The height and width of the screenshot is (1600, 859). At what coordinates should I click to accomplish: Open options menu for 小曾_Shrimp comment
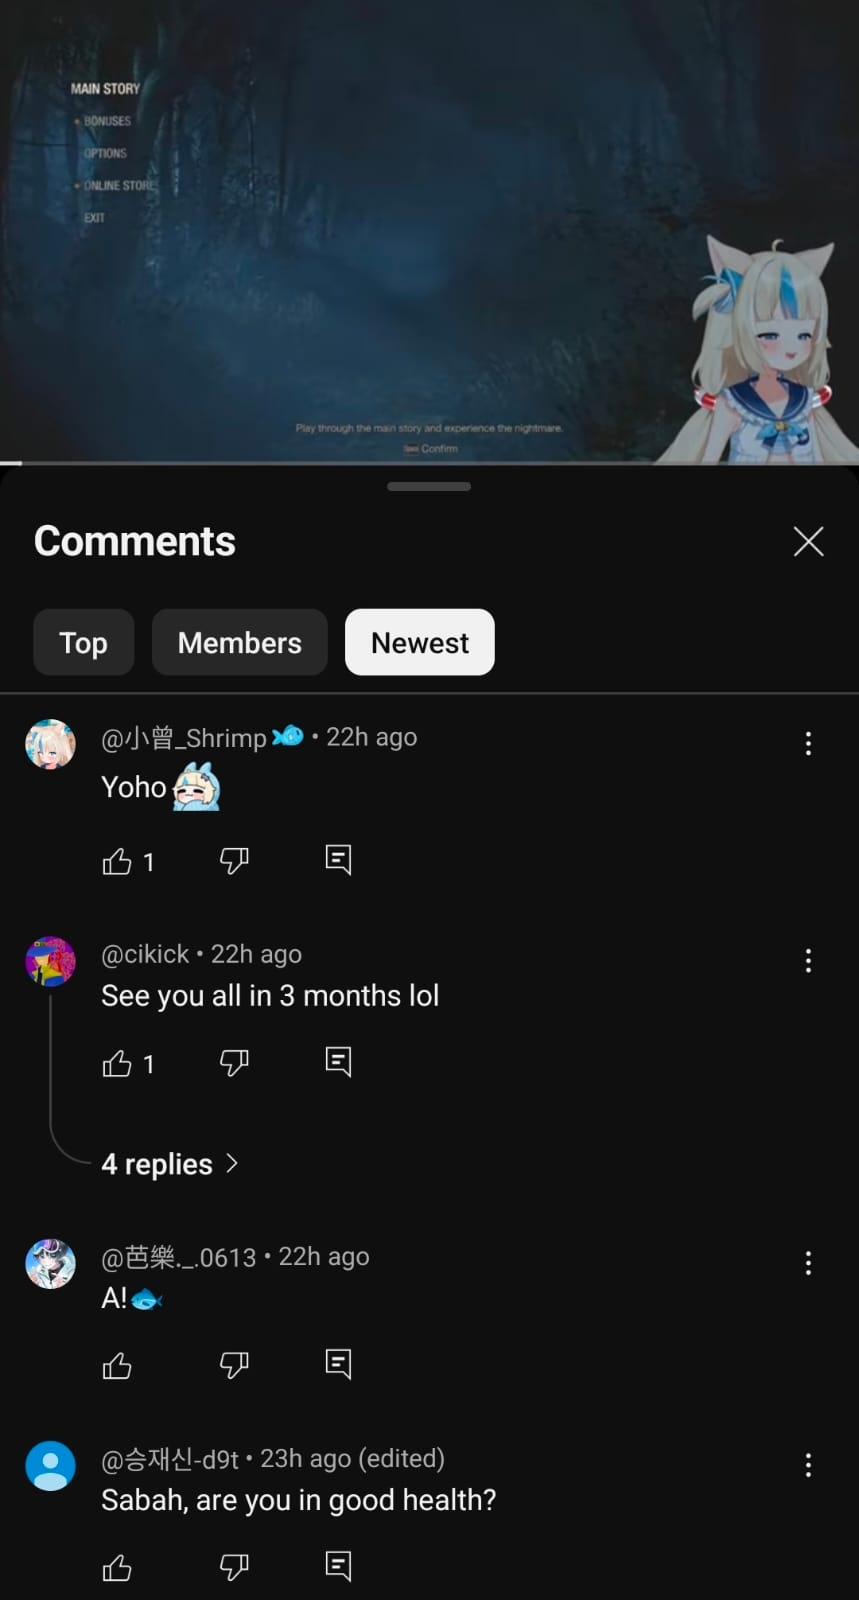pos(808,743)
